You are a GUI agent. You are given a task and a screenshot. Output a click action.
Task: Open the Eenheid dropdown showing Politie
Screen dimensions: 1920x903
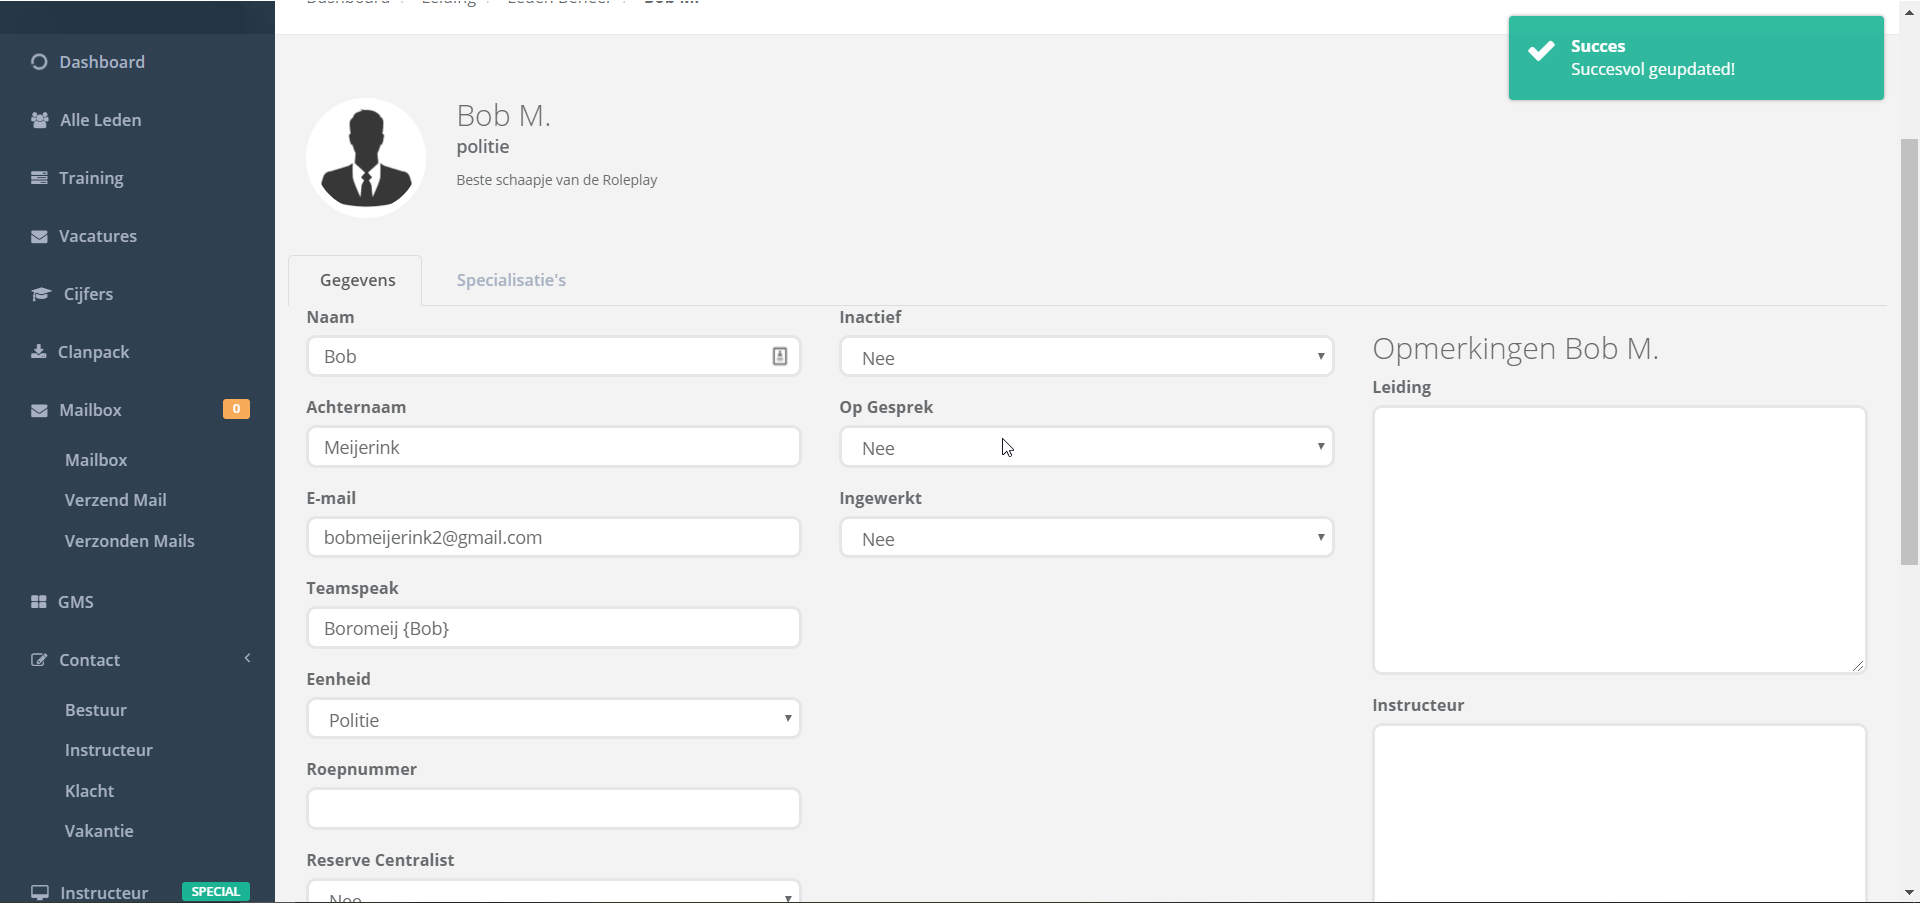(x=553, y=719)
